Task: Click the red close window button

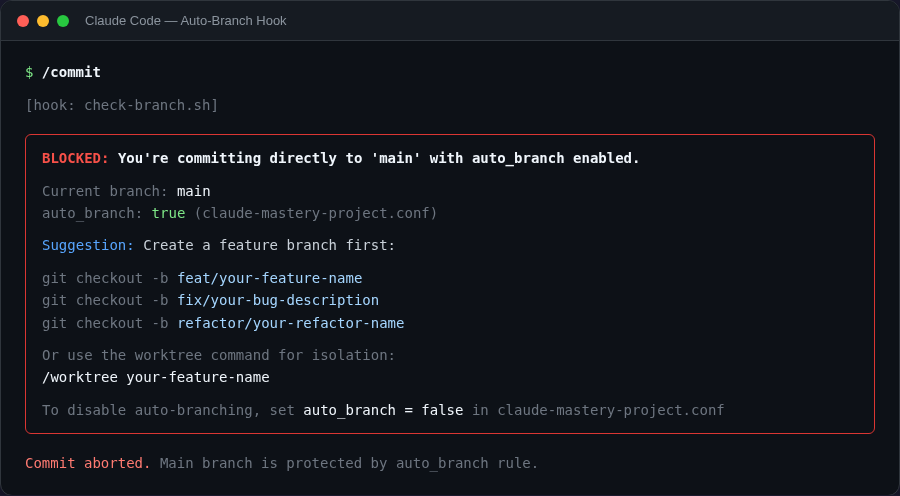Action: point(23,21)
